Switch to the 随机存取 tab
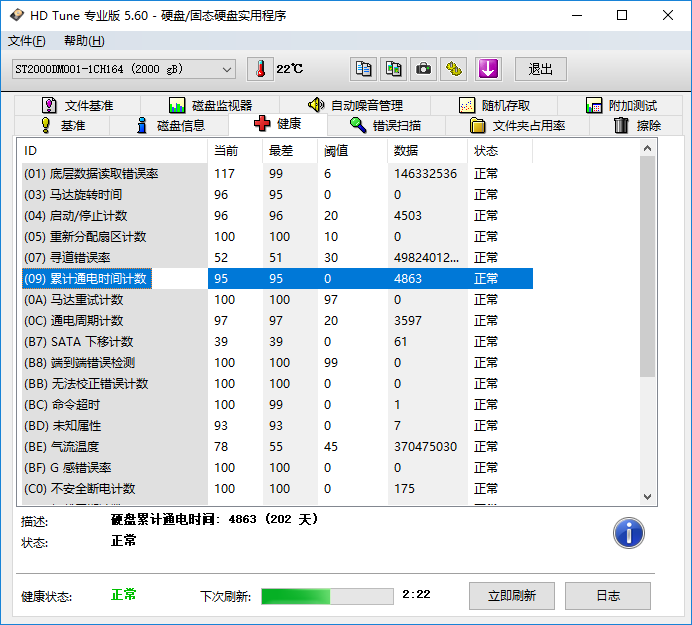Screen dimensions: 692x625 coord(494,105)
